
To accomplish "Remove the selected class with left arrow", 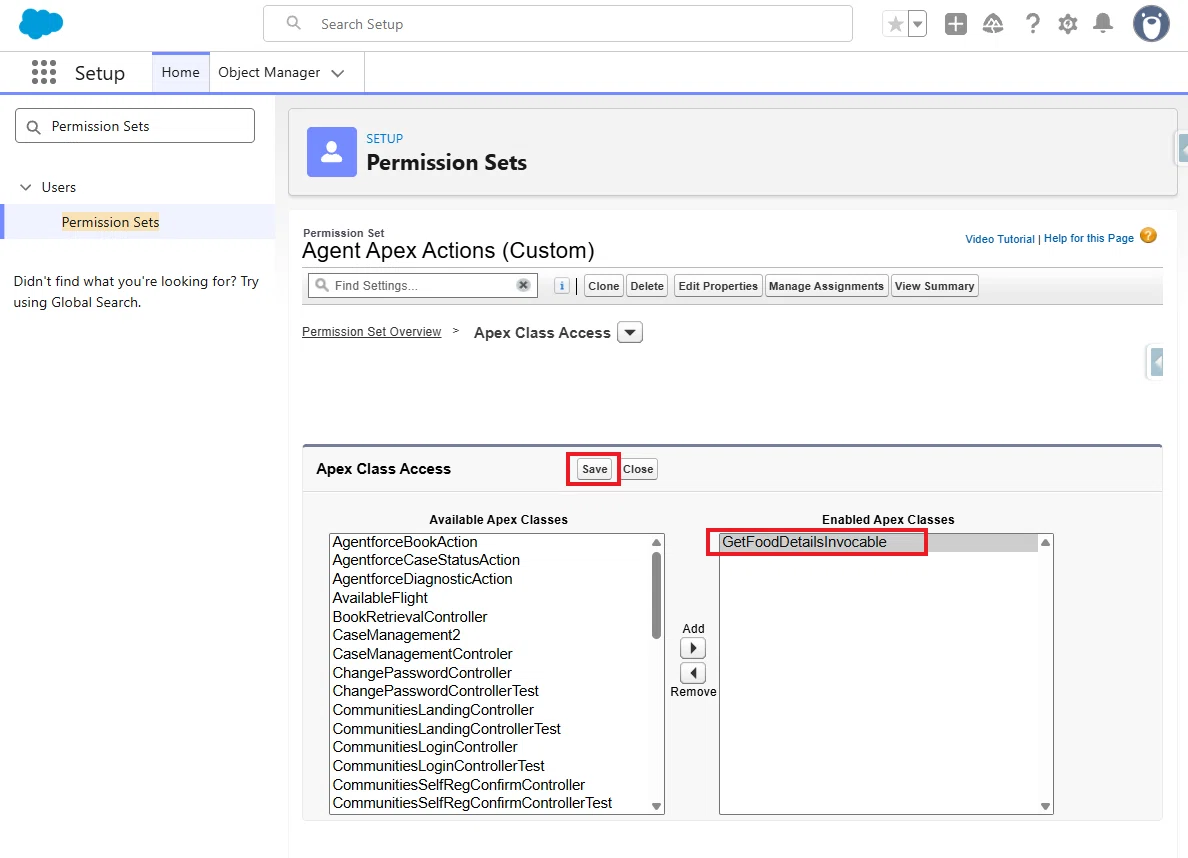I will (x=692, y=673).
